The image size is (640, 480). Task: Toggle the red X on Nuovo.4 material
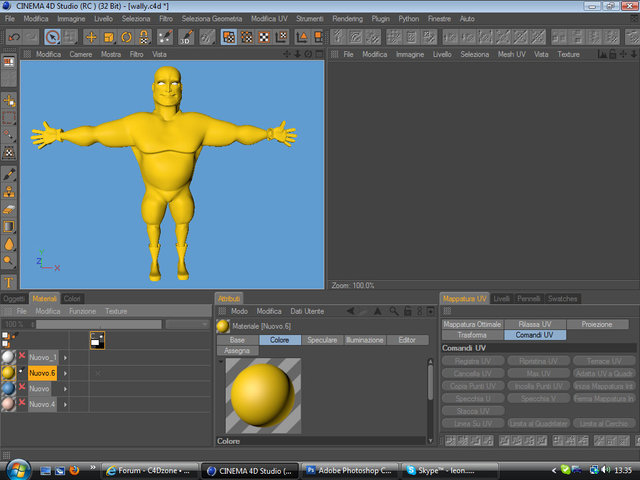click(21, 404)
